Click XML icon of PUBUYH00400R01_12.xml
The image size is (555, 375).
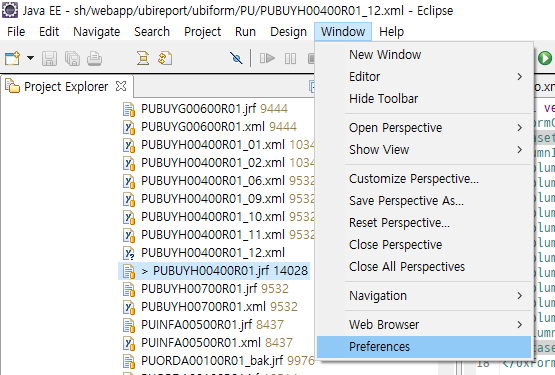pyautogui.click(x=129, y=253)
